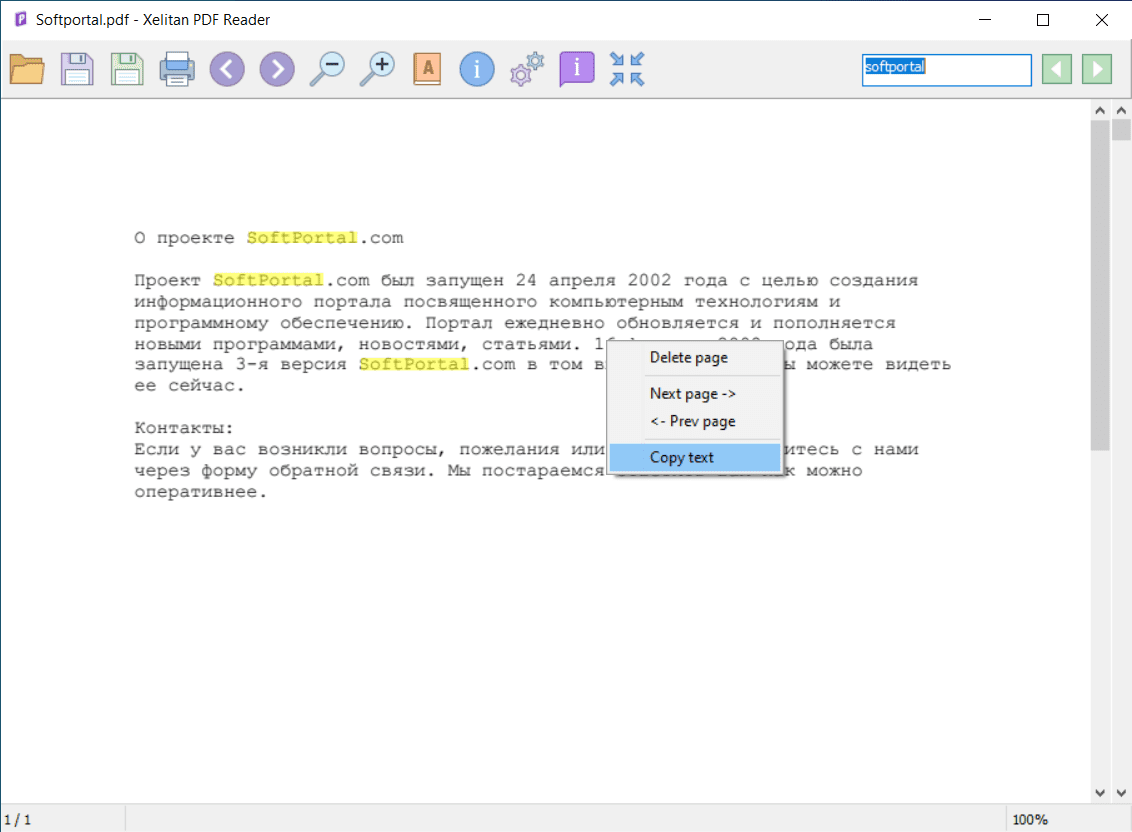1132x832 pixels.
Task: Zoom out with the minus magnifier
Action: [327, 69]
